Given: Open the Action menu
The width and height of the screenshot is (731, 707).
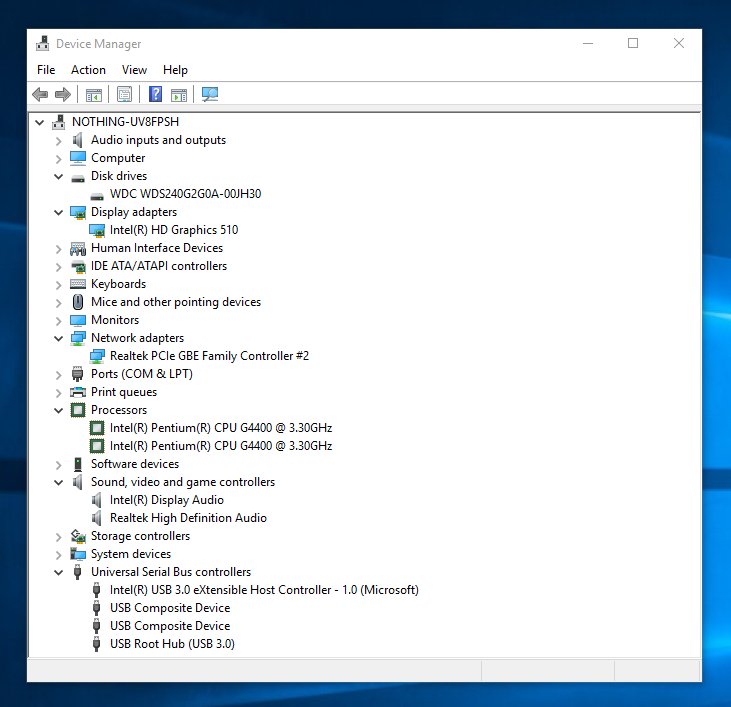Looking at the screenshot, I should point(88,70).
